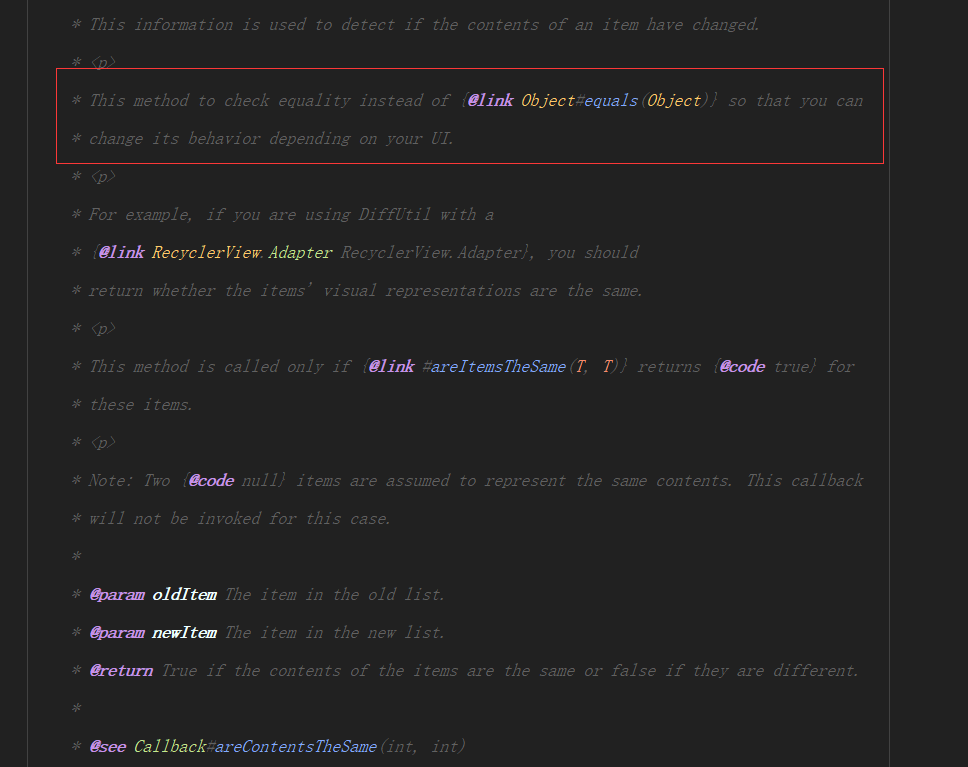The height and width of the screenshot is (767, 968).
Task: Click the '@link' tag before RecyclerView.Adapter
Action: point(122,253)
